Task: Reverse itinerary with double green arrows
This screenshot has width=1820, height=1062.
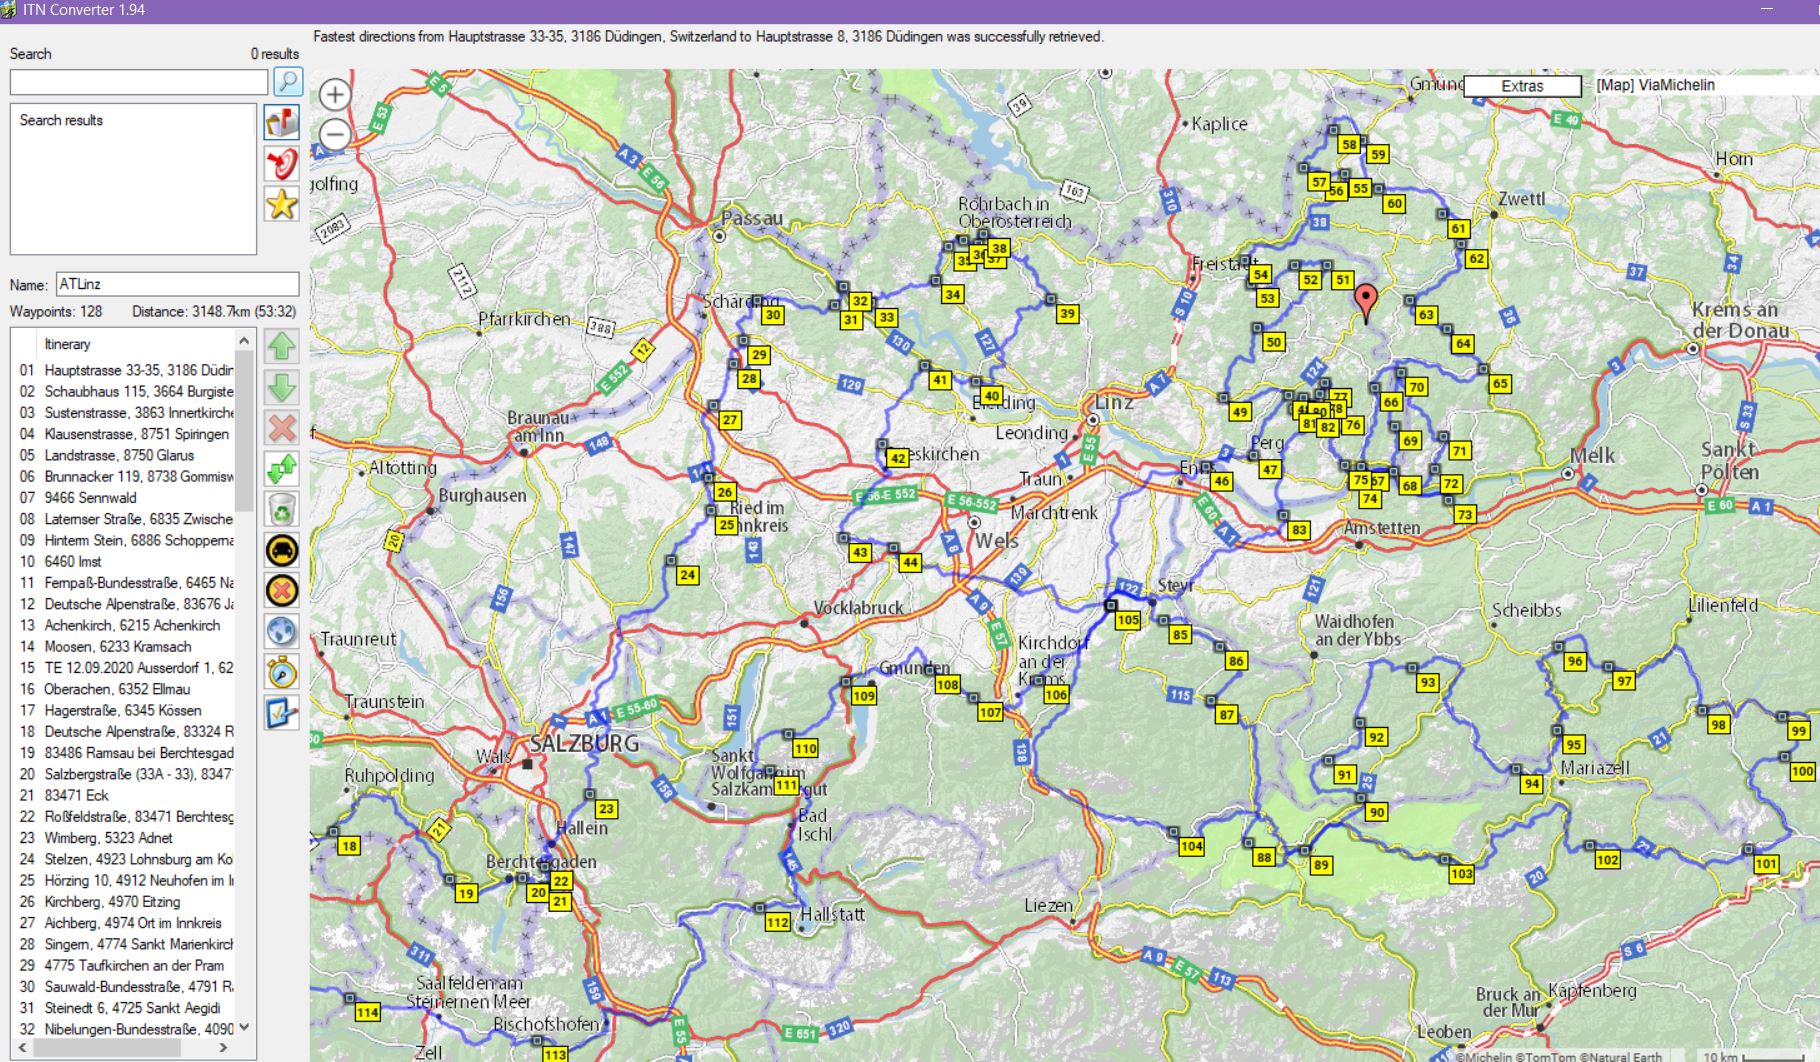Action: [x=282, y=468]
